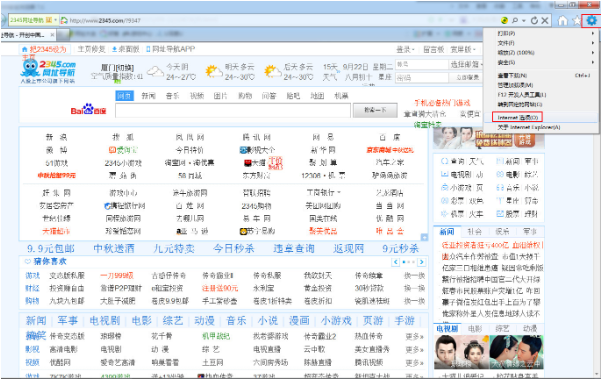Open the 9.9元包邮 link
This screenshot has height=380, width=602.
51,249
